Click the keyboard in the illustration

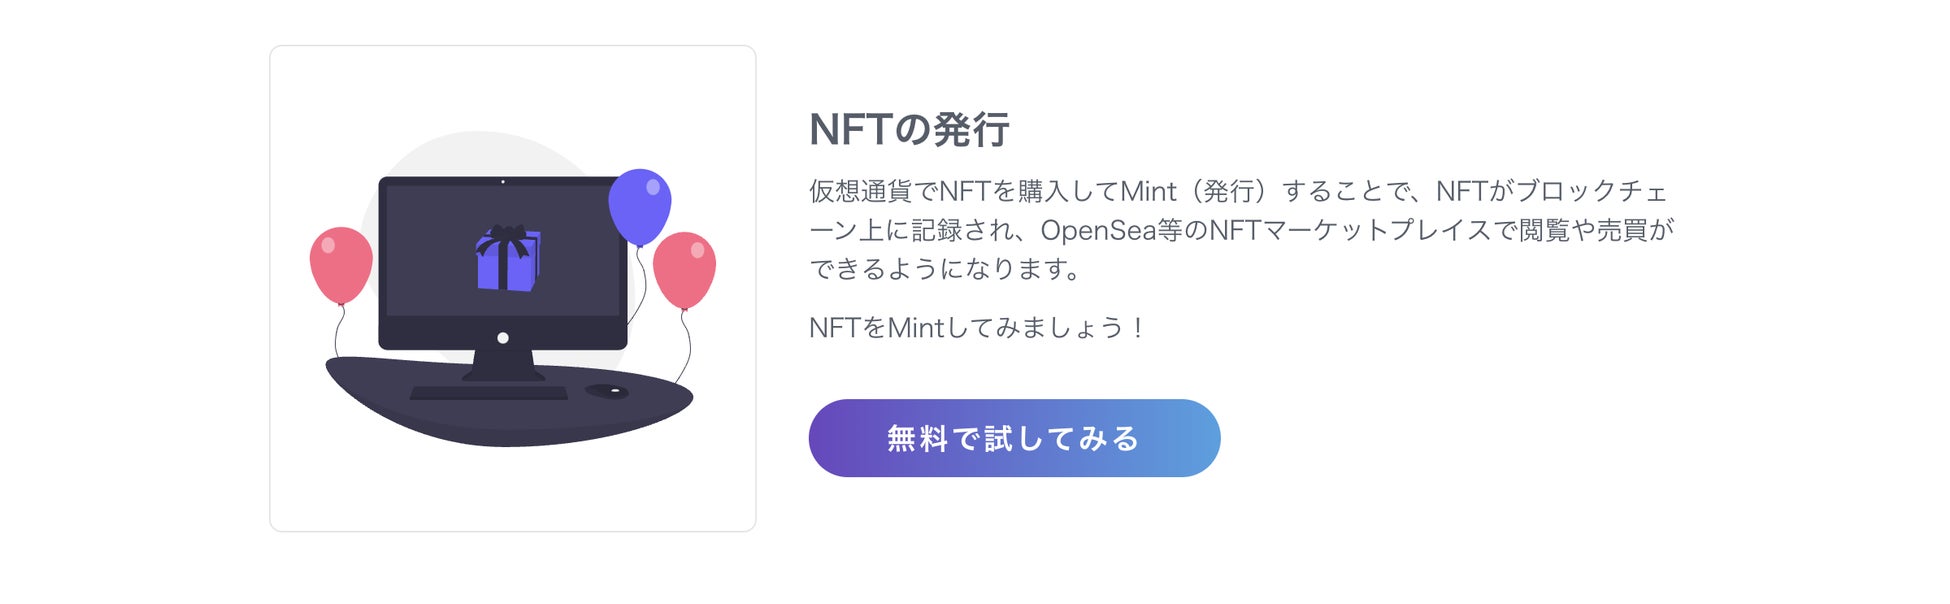click(x=489, y=393)
